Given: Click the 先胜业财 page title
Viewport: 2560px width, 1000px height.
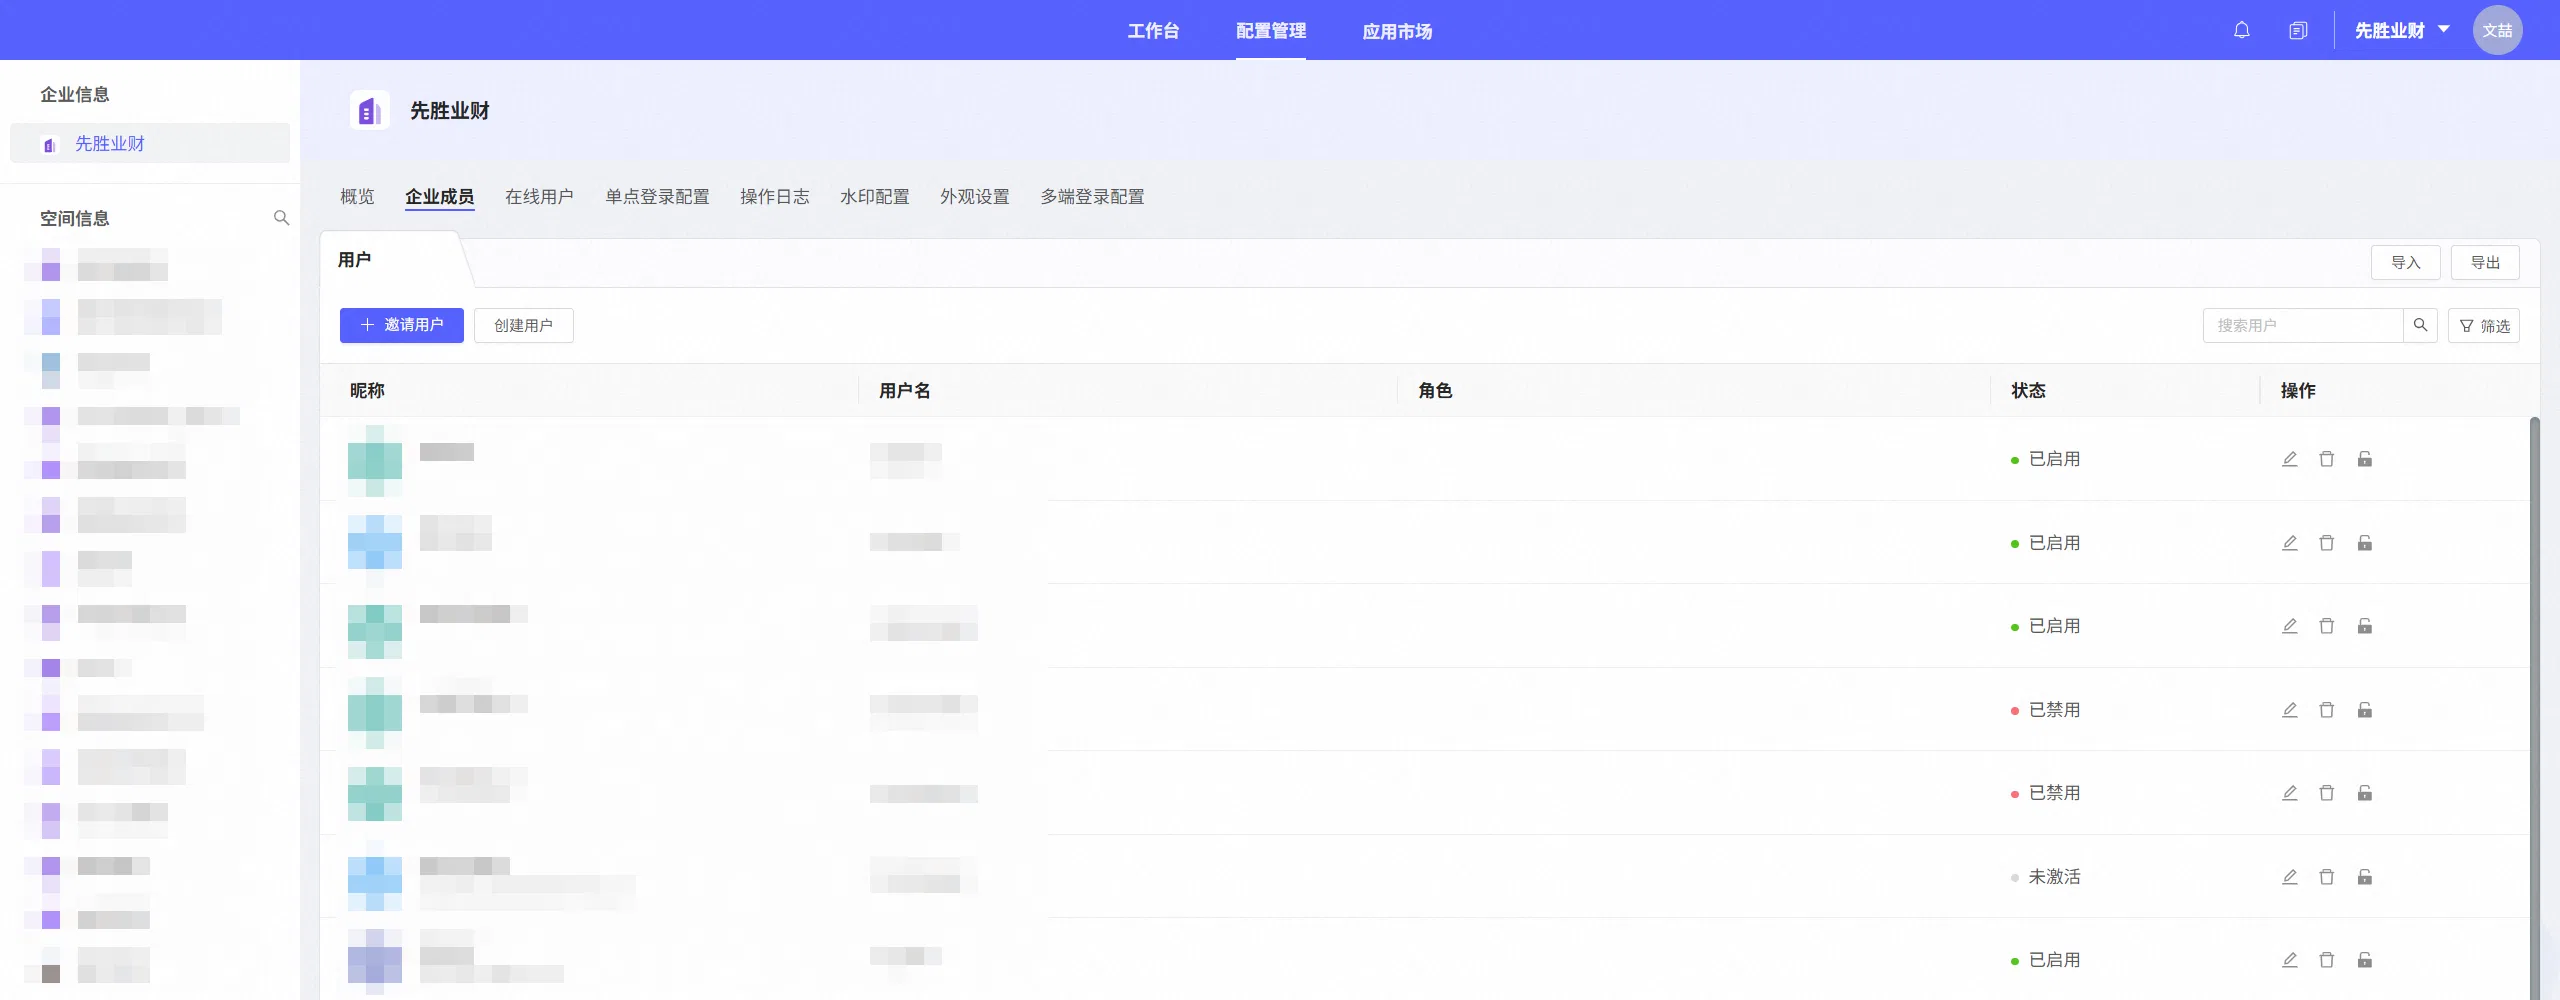Looking at the screenshot, I should [450, 110].
